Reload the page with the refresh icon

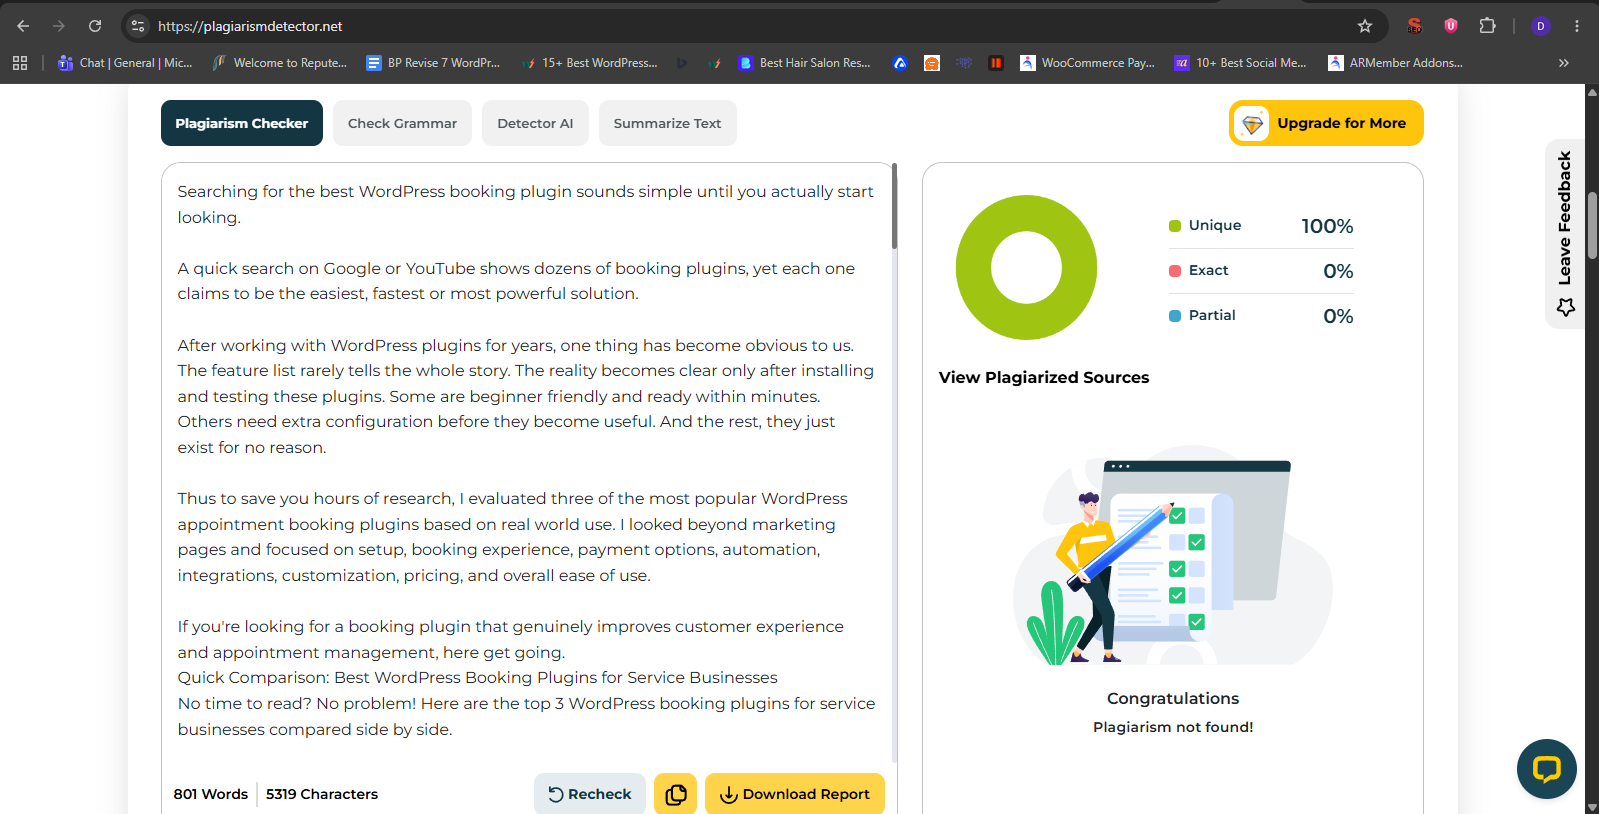(95, 26)
